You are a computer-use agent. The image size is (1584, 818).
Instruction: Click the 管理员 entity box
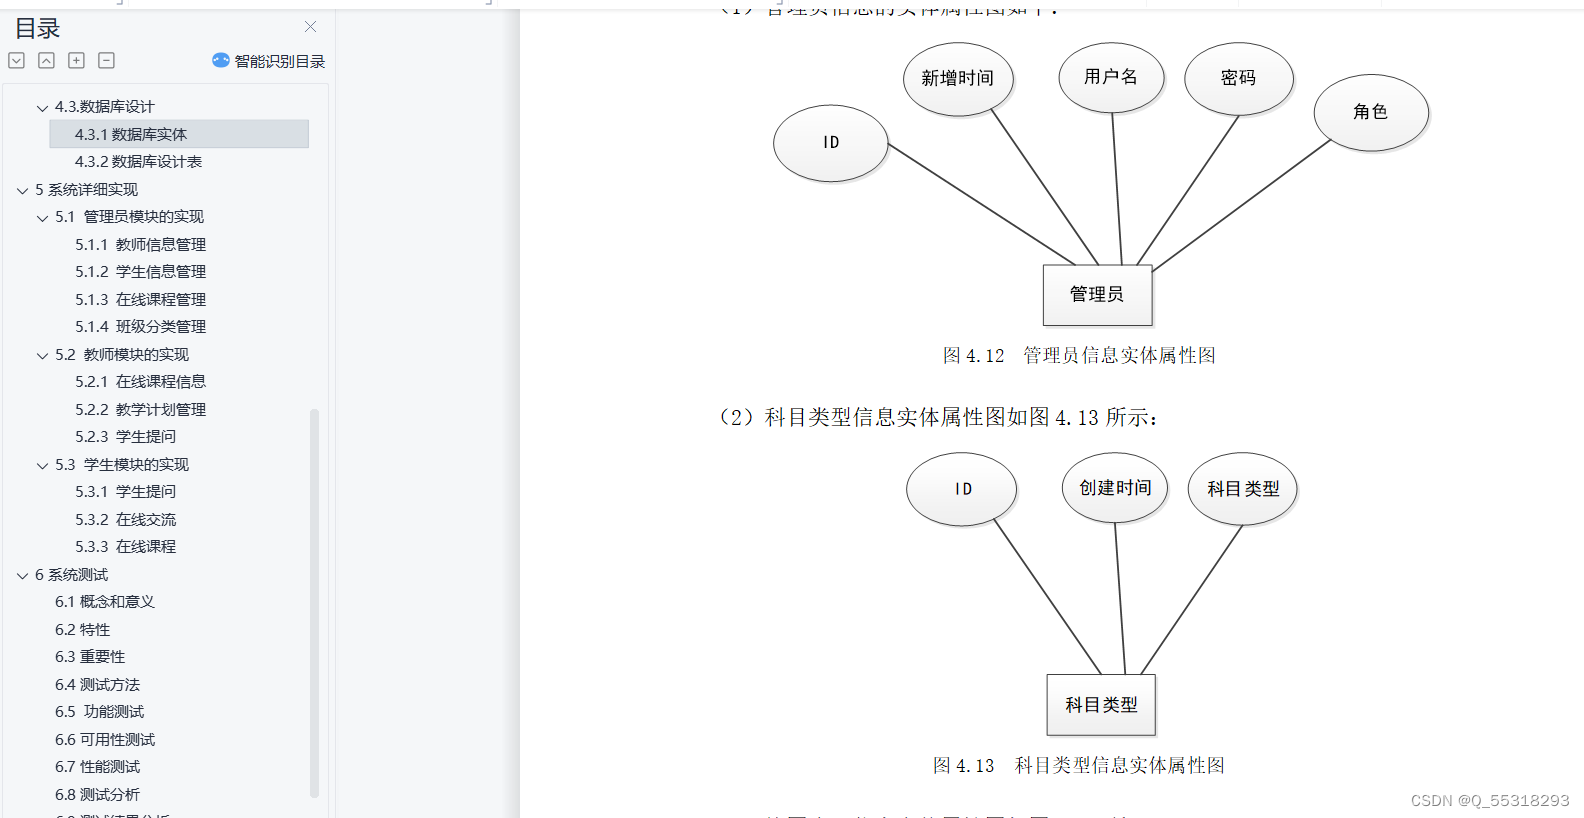(x=1097, y=295)
